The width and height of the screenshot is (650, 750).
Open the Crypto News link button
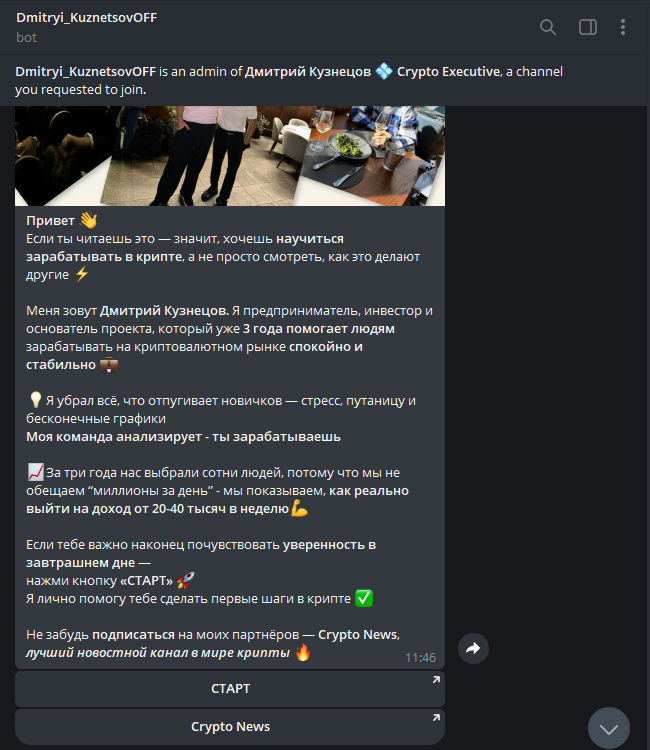[x=230, y=727]
